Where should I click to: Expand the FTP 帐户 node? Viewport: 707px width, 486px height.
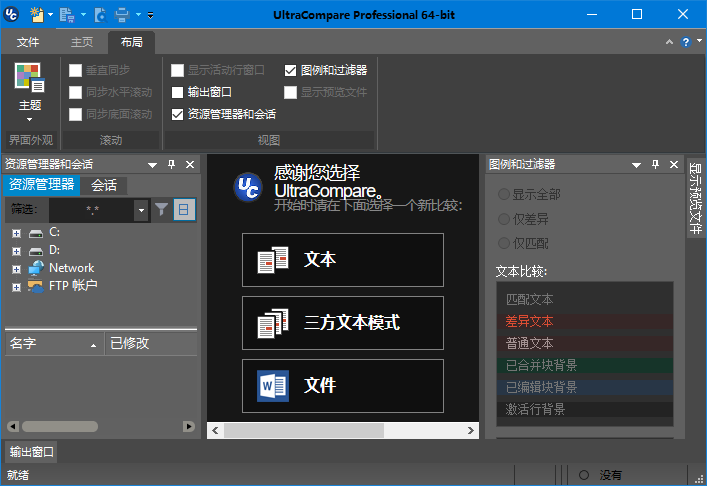point(17,287)
